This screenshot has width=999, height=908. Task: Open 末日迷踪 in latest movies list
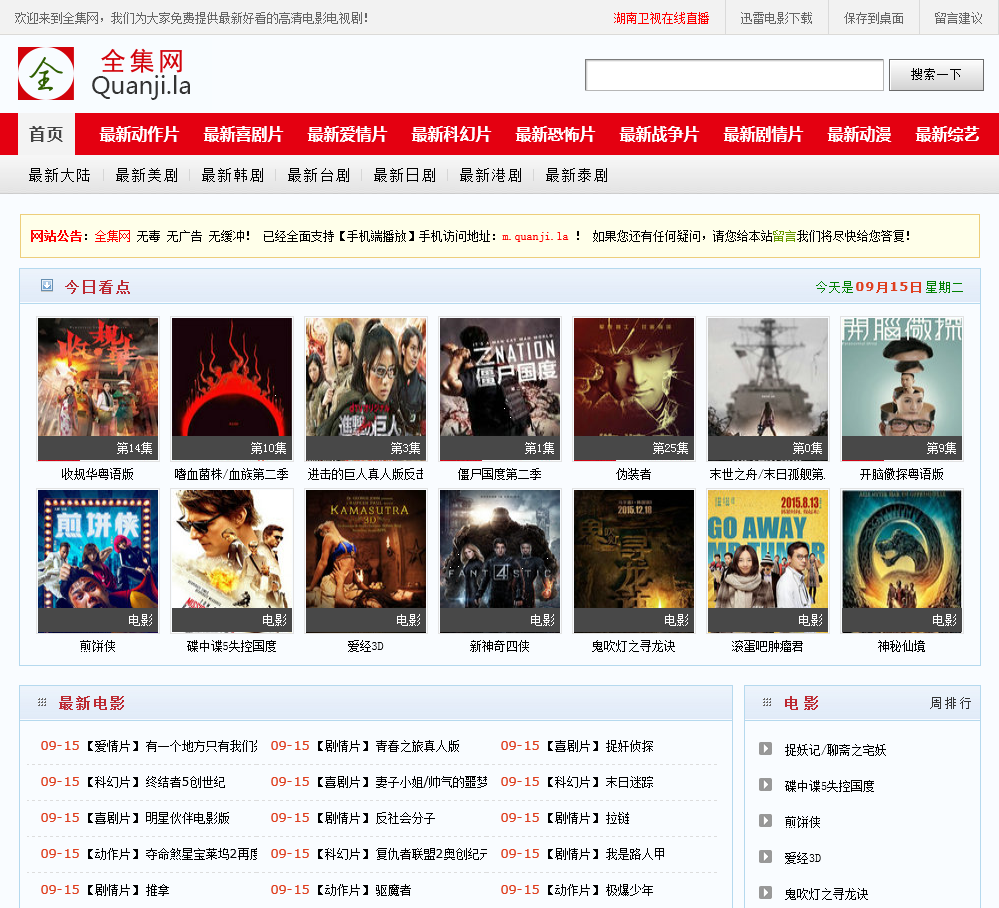point(629,782)
